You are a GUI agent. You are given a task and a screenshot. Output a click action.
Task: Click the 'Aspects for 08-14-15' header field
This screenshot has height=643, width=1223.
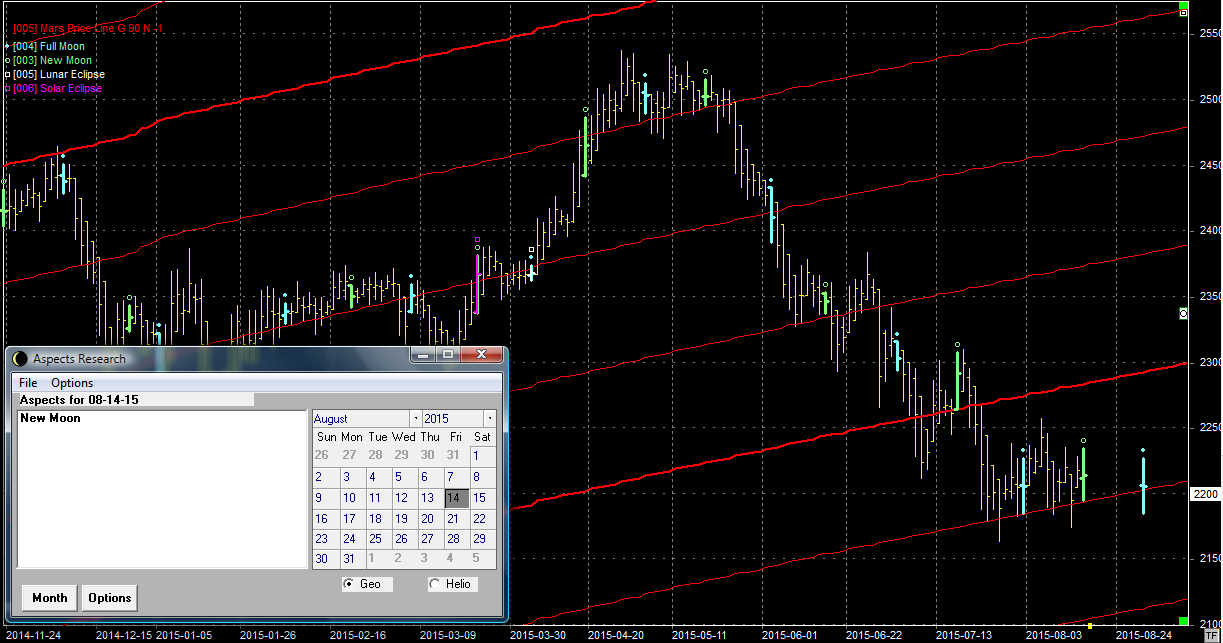(x=136, y=400)
